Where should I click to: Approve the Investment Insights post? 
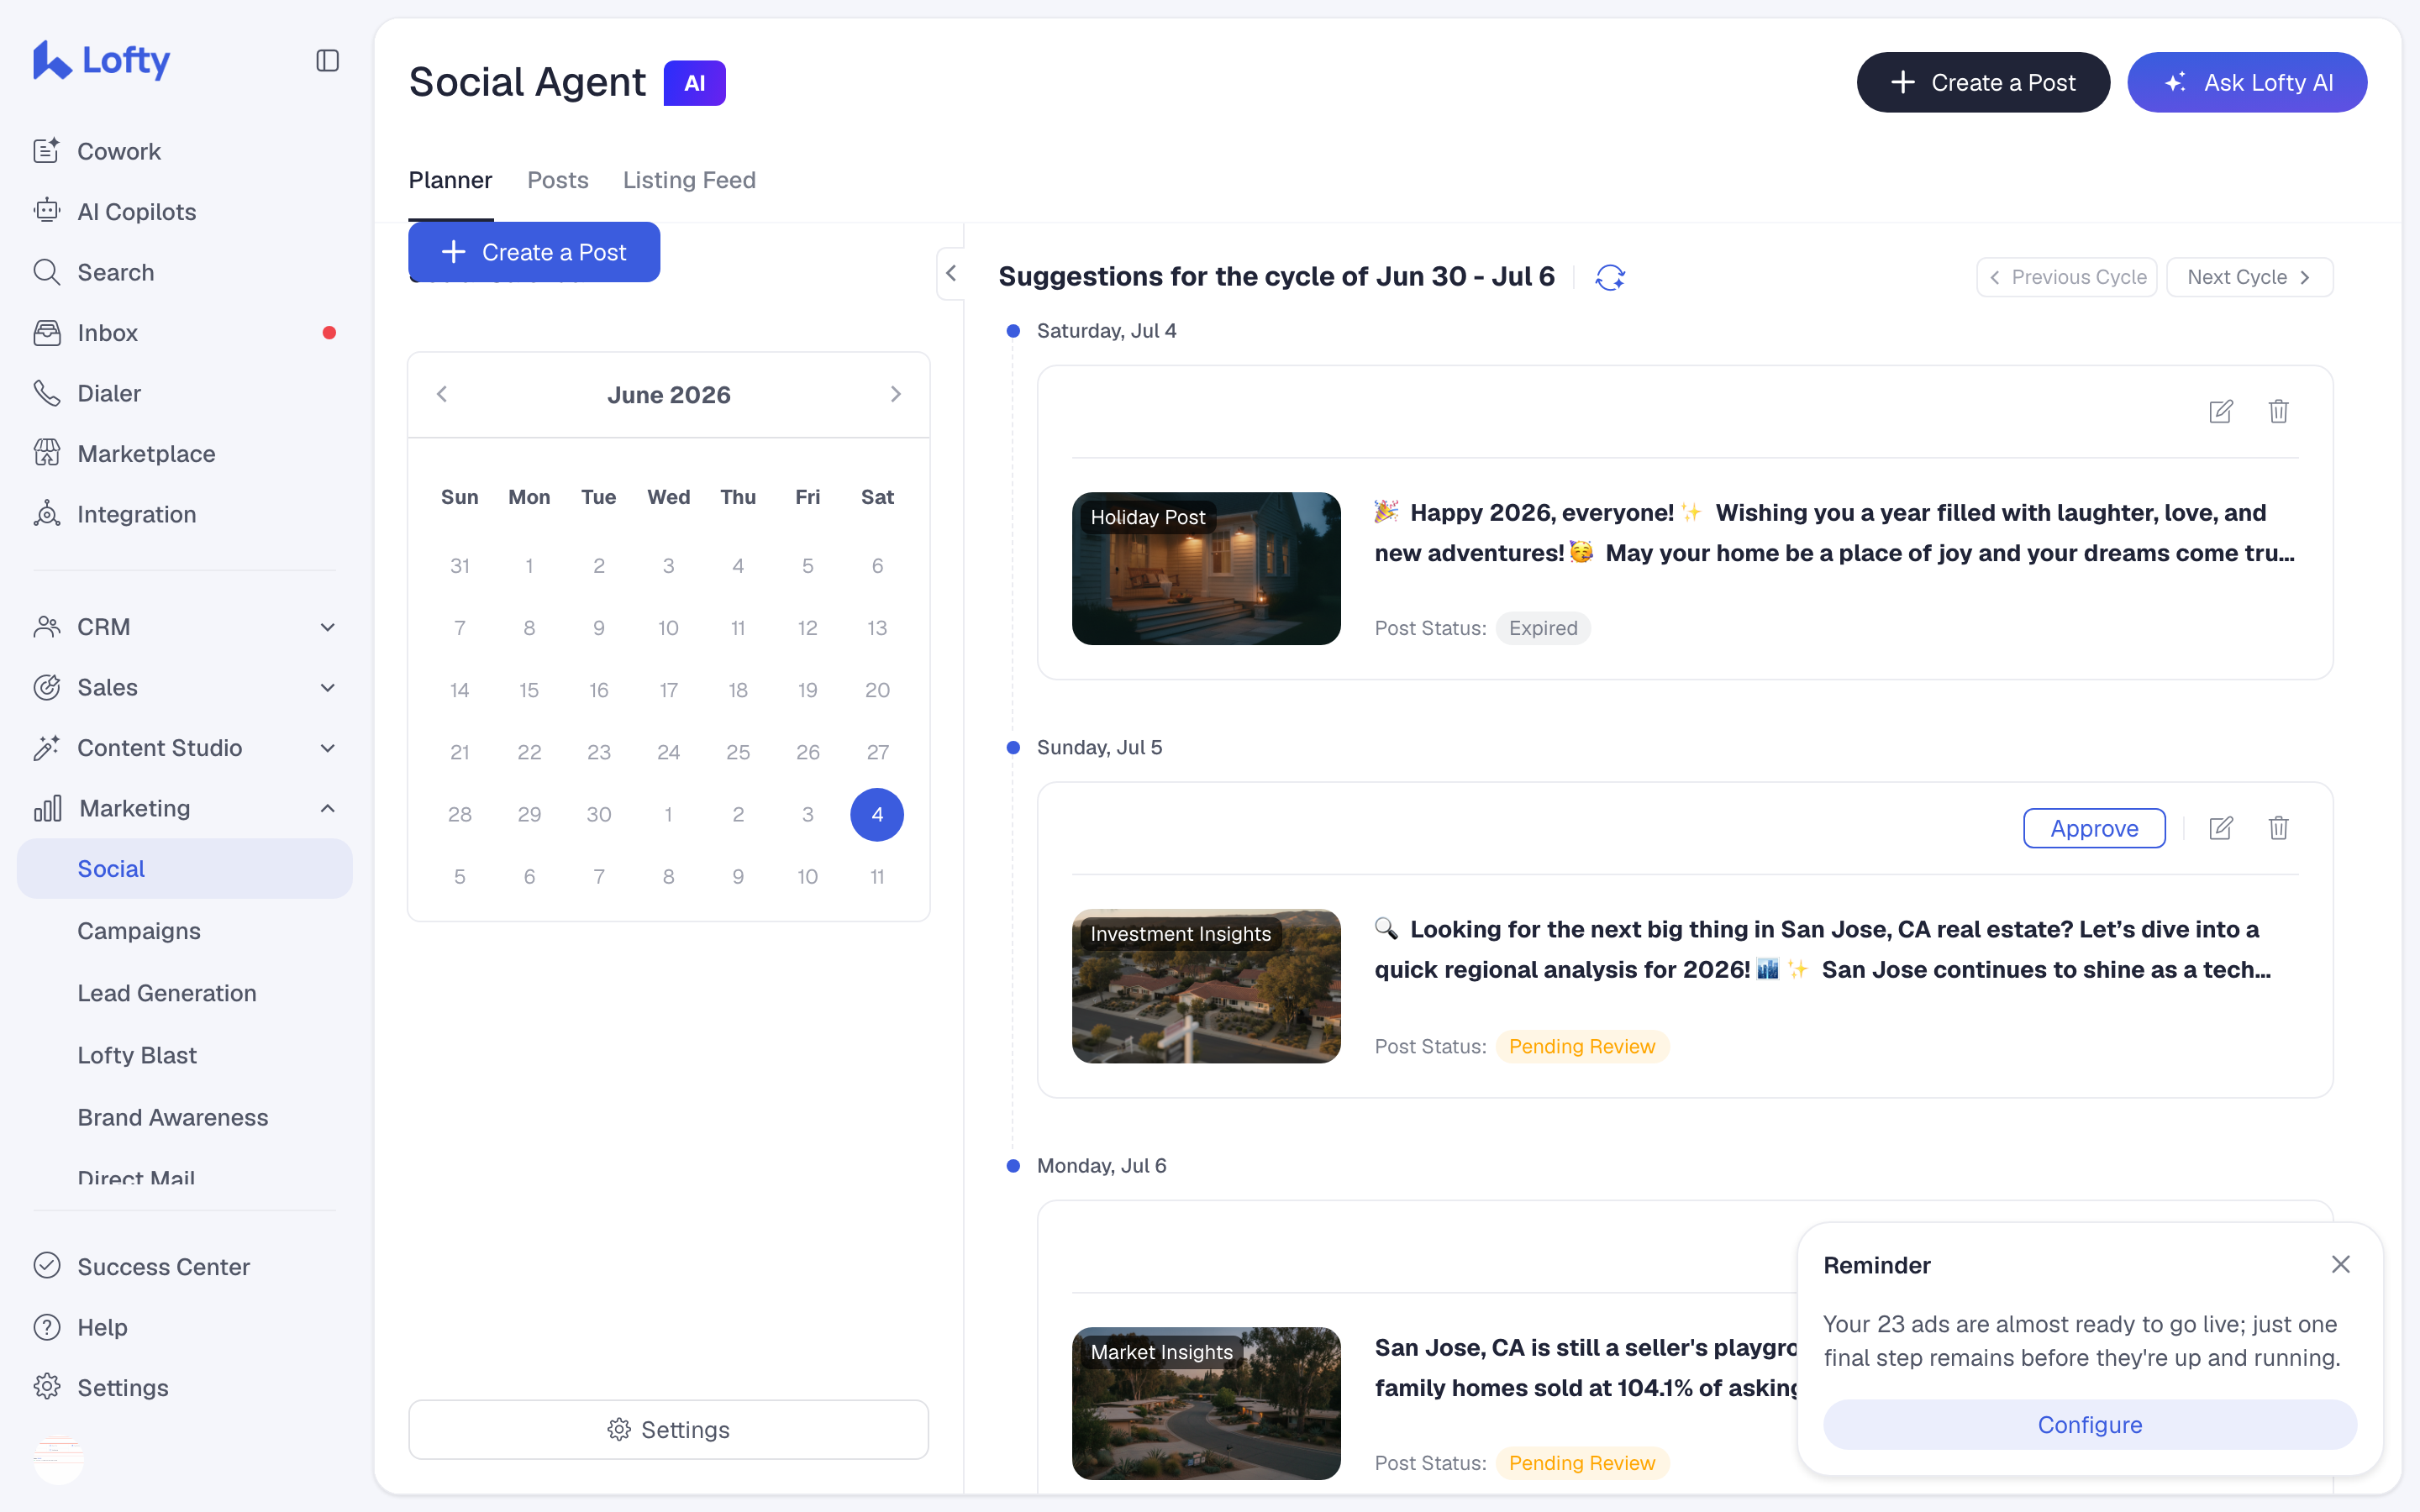click(2094, 828)
